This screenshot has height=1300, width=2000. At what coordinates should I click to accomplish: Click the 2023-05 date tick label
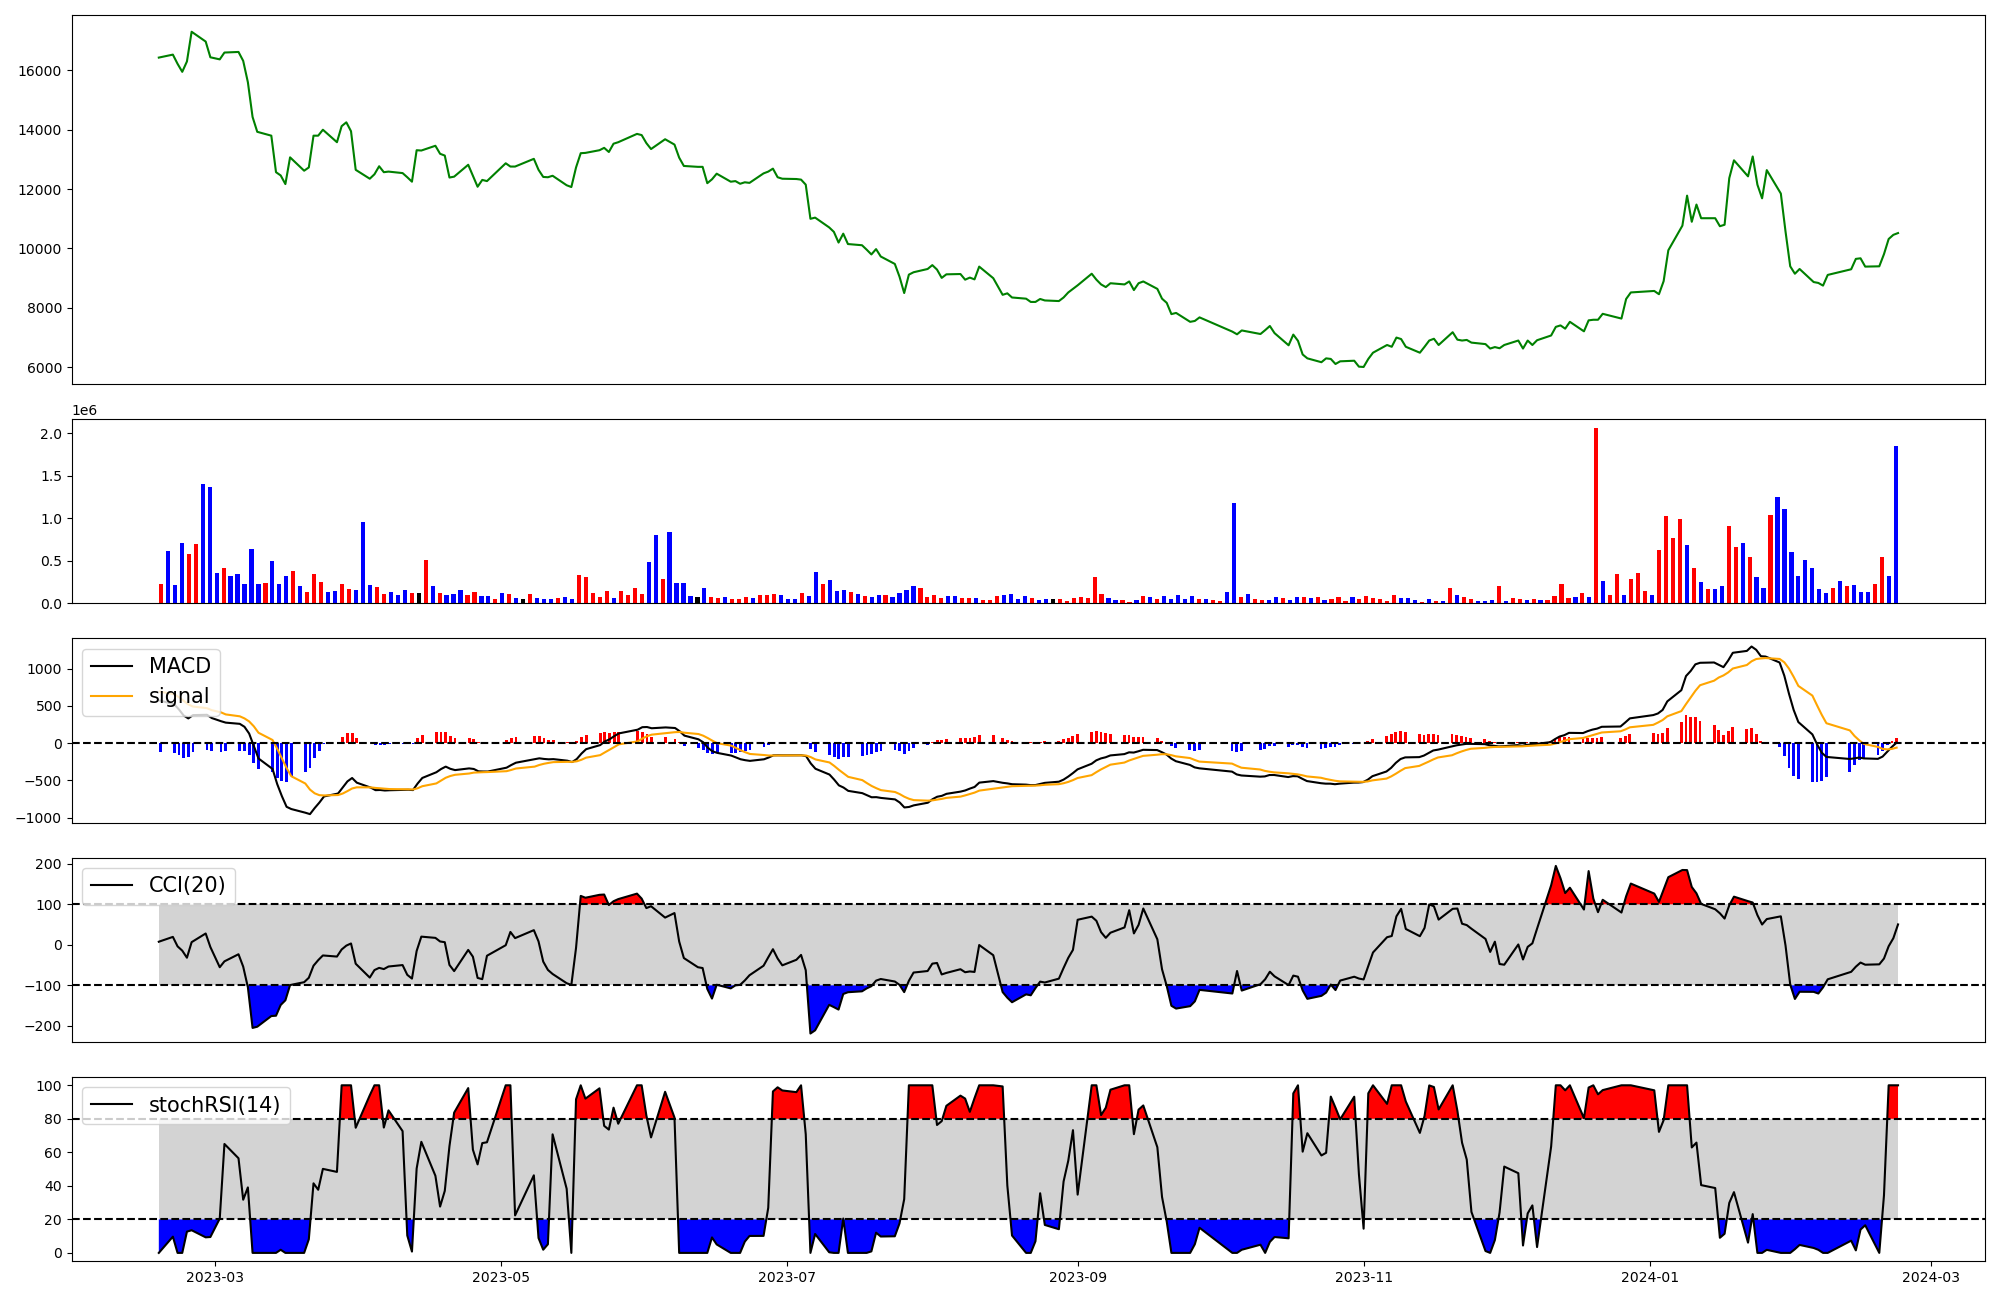[x=501, y=1277]
